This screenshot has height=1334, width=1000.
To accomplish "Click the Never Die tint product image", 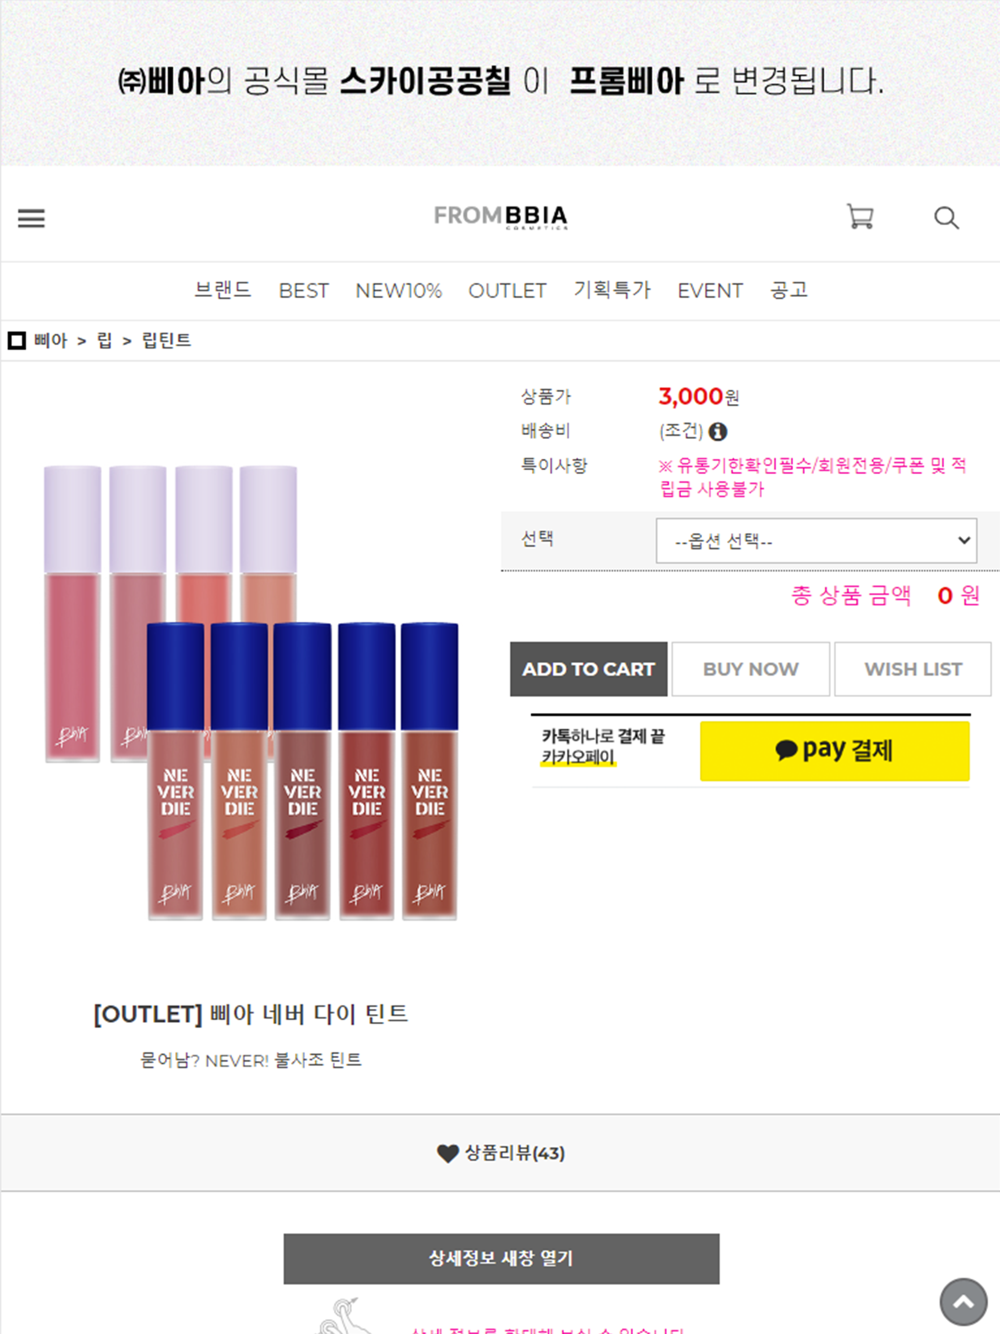I will tap(251, 692).
